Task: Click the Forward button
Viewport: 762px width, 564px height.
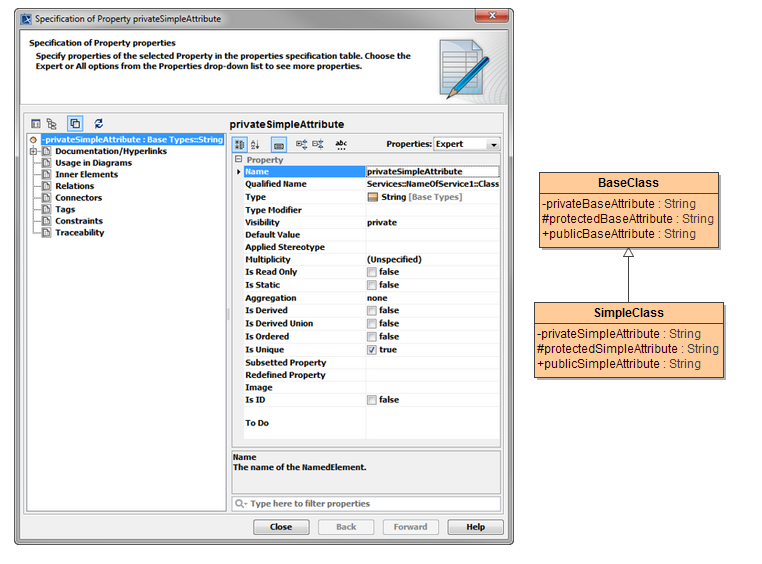Action: click(x=411, y=527)
